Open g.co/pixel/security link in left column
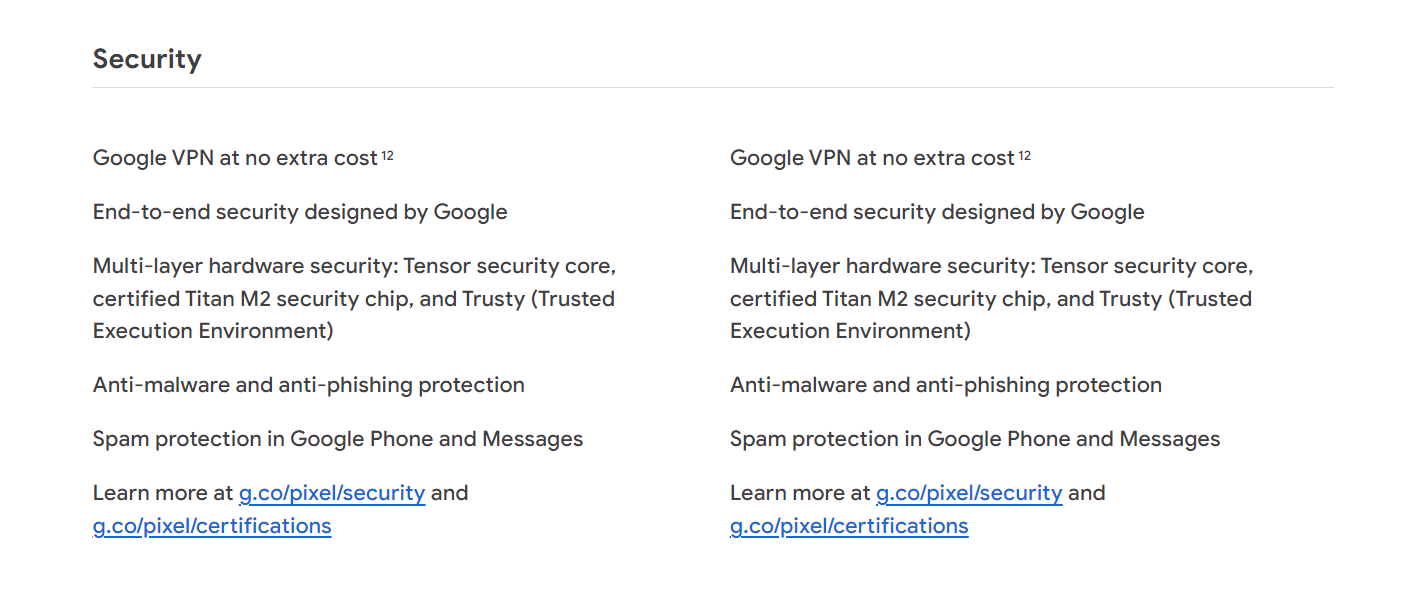This screenshot has height=594, width=1418. pyautogui.click(x=332, y=493)
